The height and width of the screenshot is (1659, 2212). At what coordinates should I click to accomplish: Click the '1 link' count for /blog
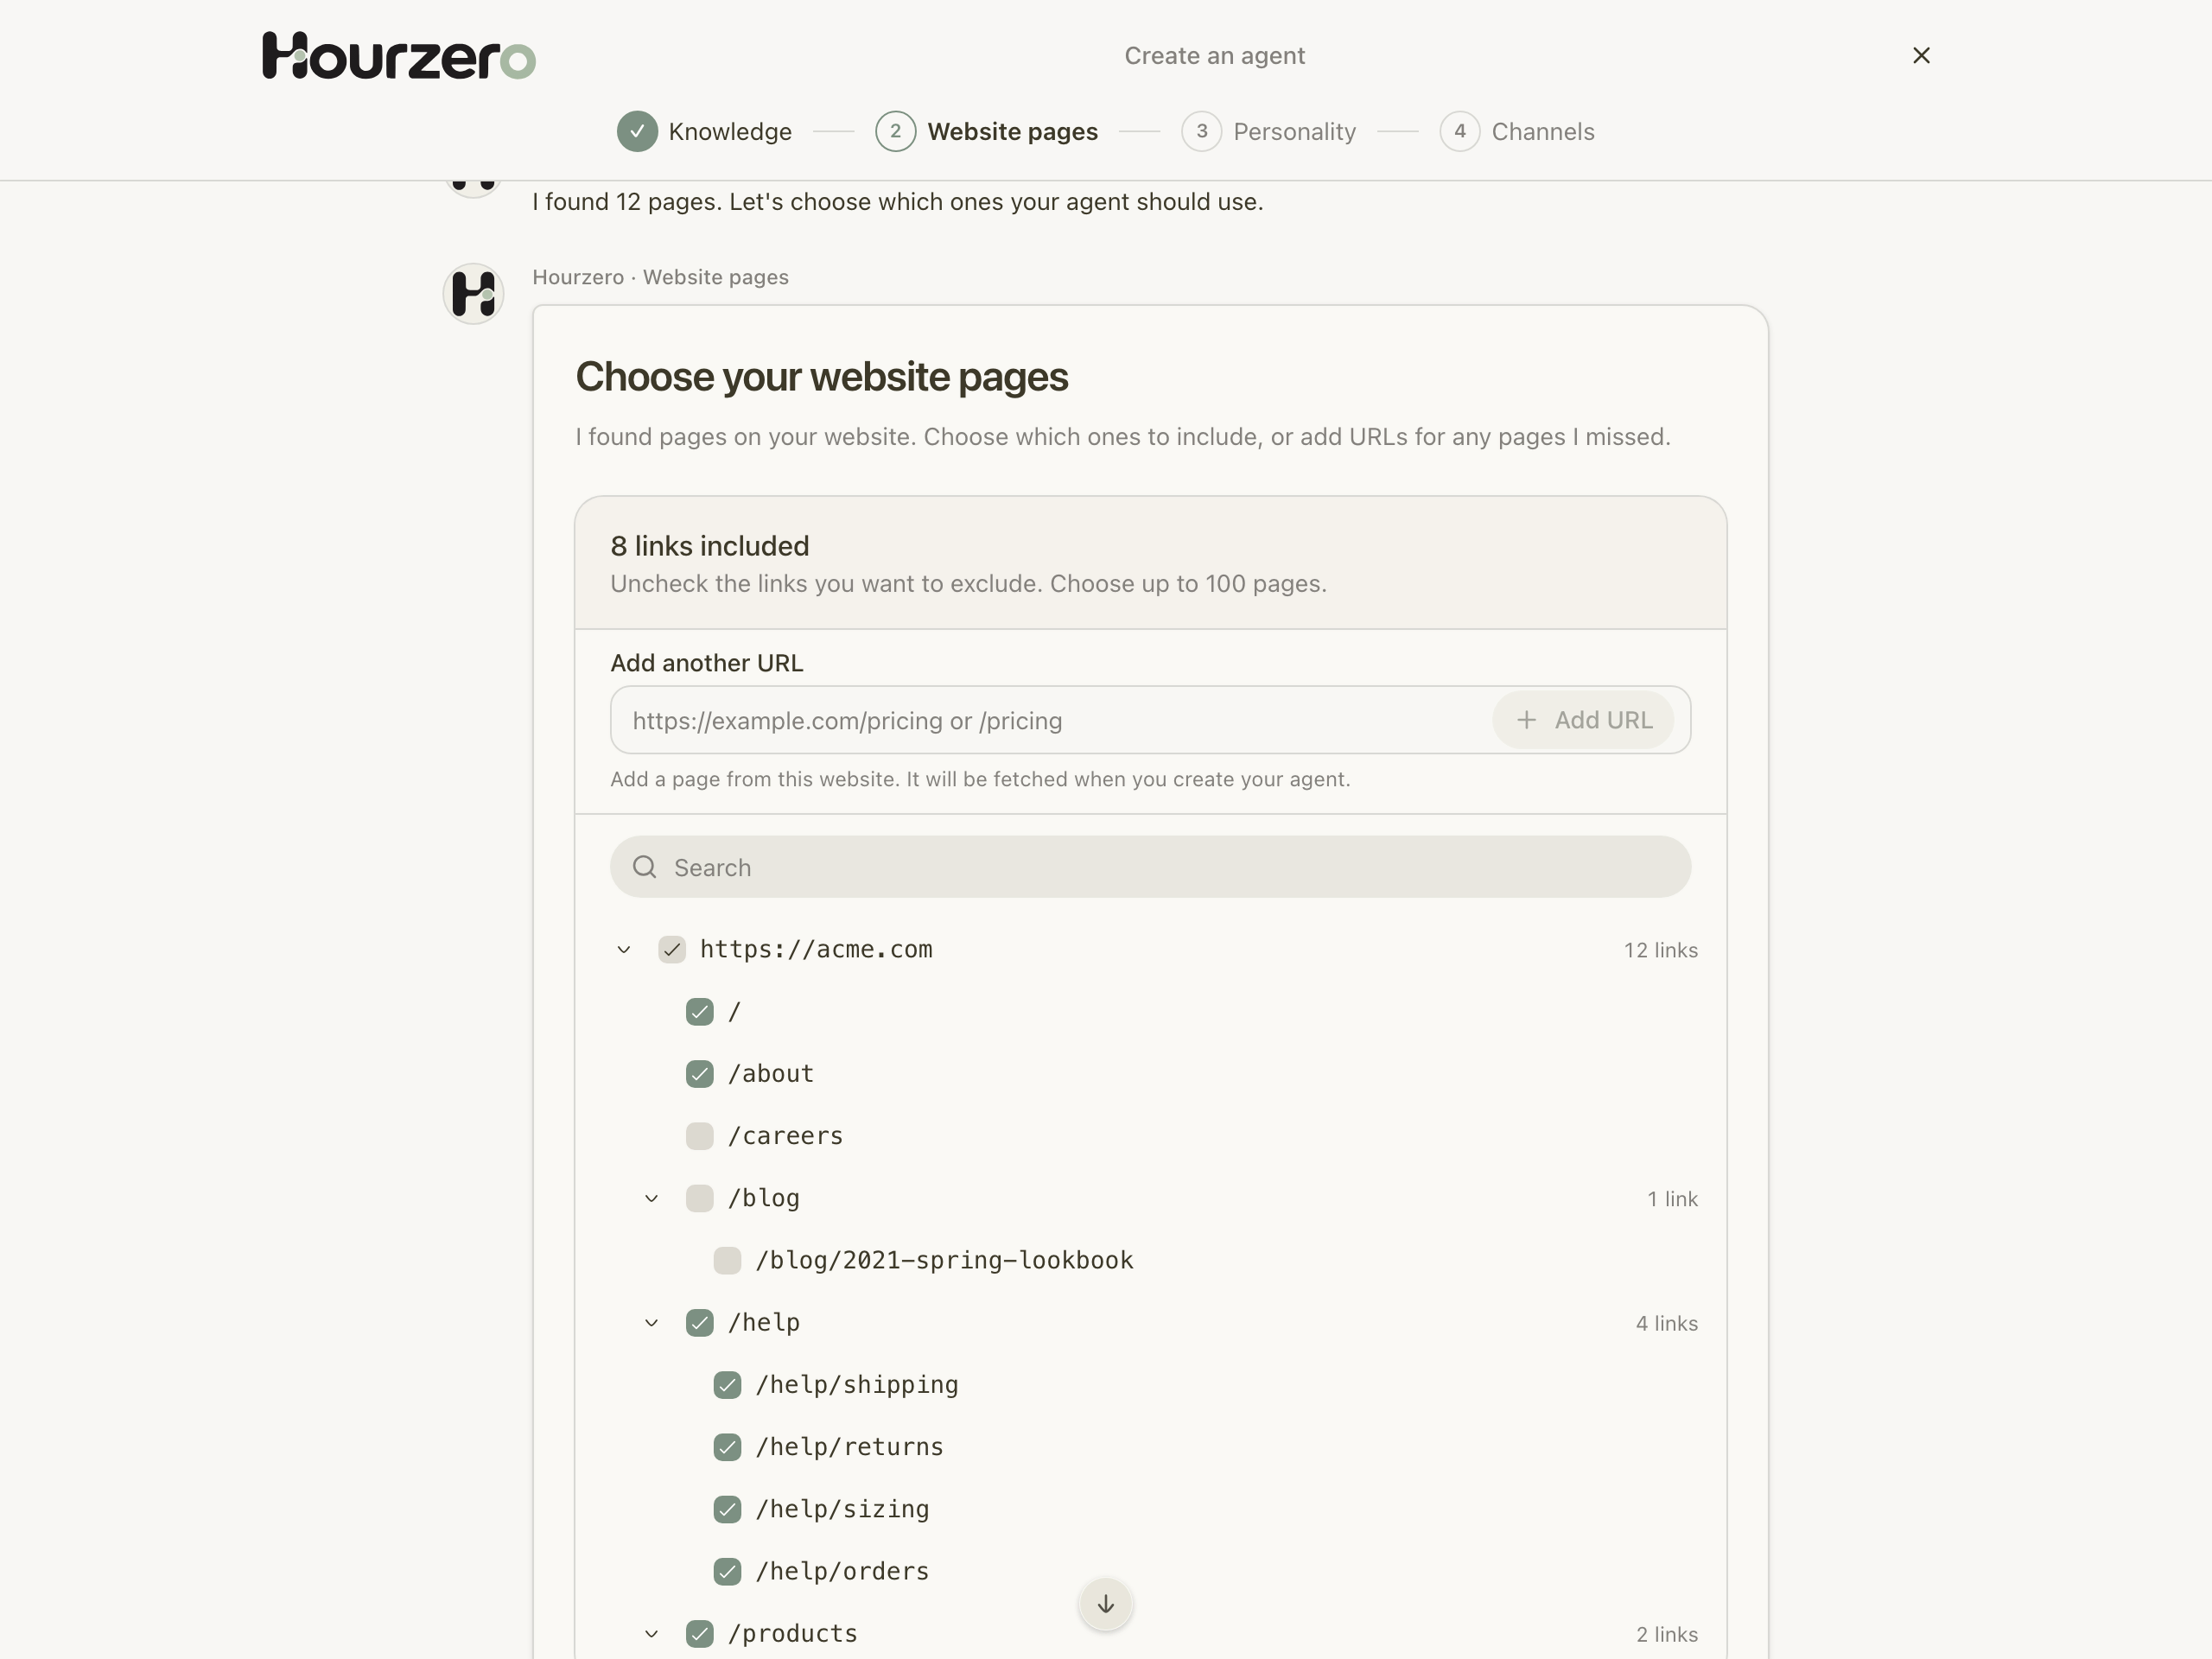1672,1199
